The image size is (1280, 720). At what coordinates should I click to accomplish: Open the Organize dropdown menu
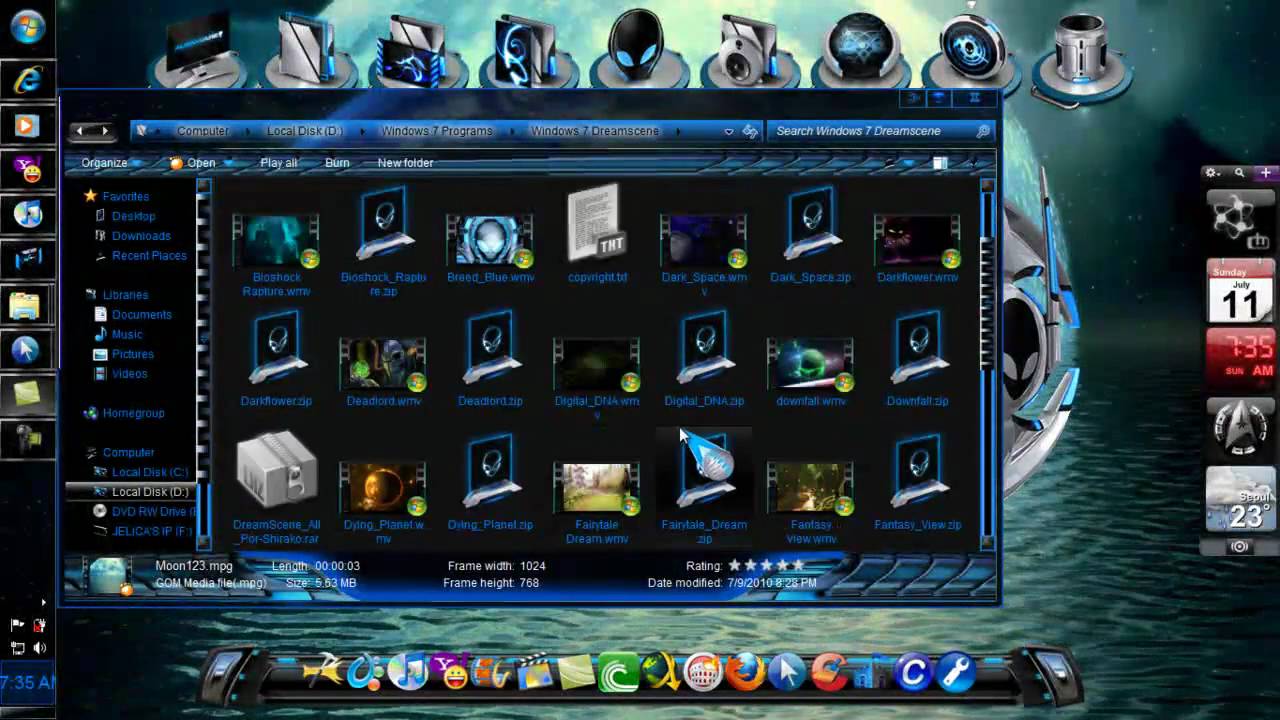pyautogui.click(x=112, y=163)
